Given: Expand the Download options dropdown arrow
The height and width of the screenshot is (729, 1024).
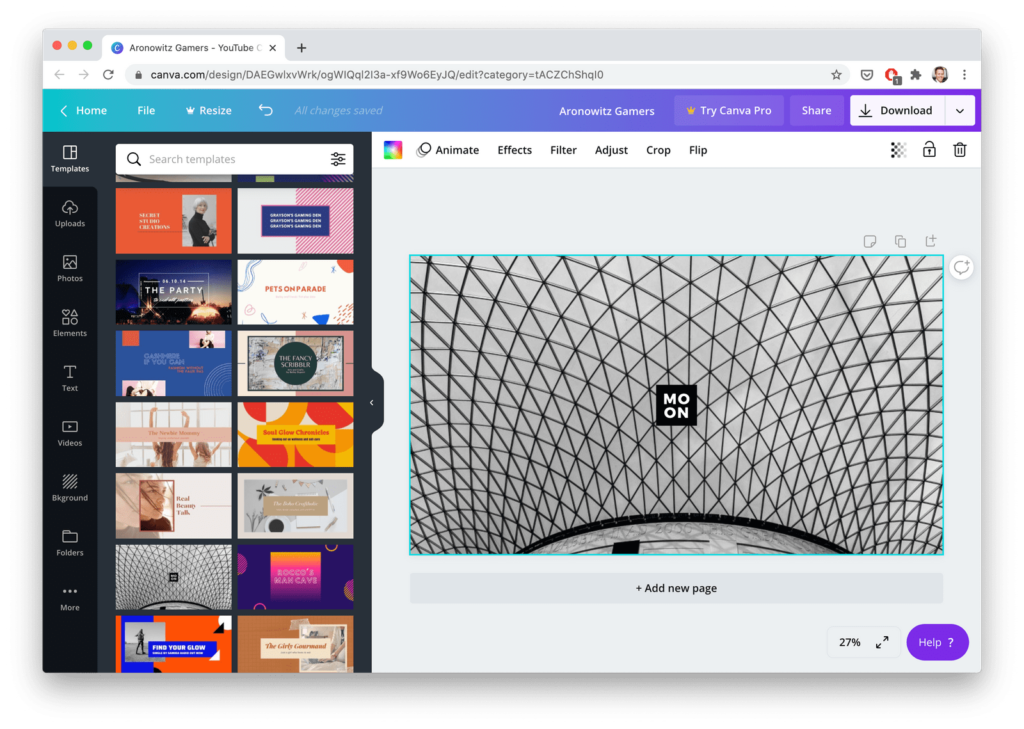Looking at the screenshot, I should click(960, 110).
